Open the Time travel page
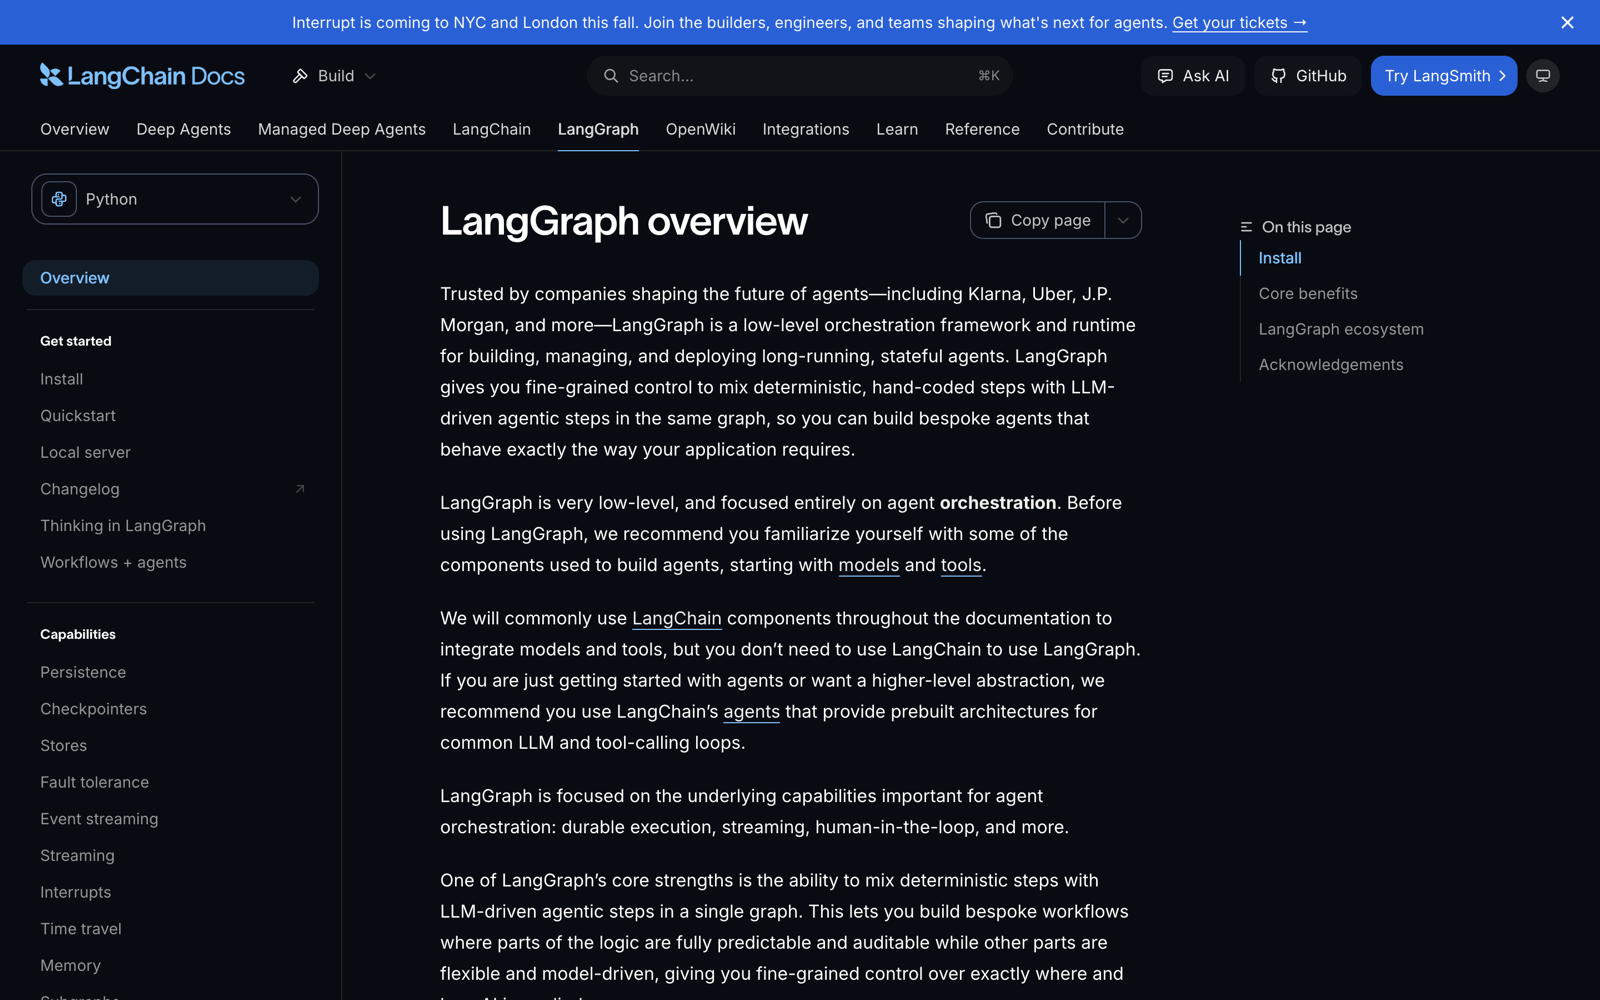Image resolution: width=1600 pixels, height=1000 pixels. point(81,929)
